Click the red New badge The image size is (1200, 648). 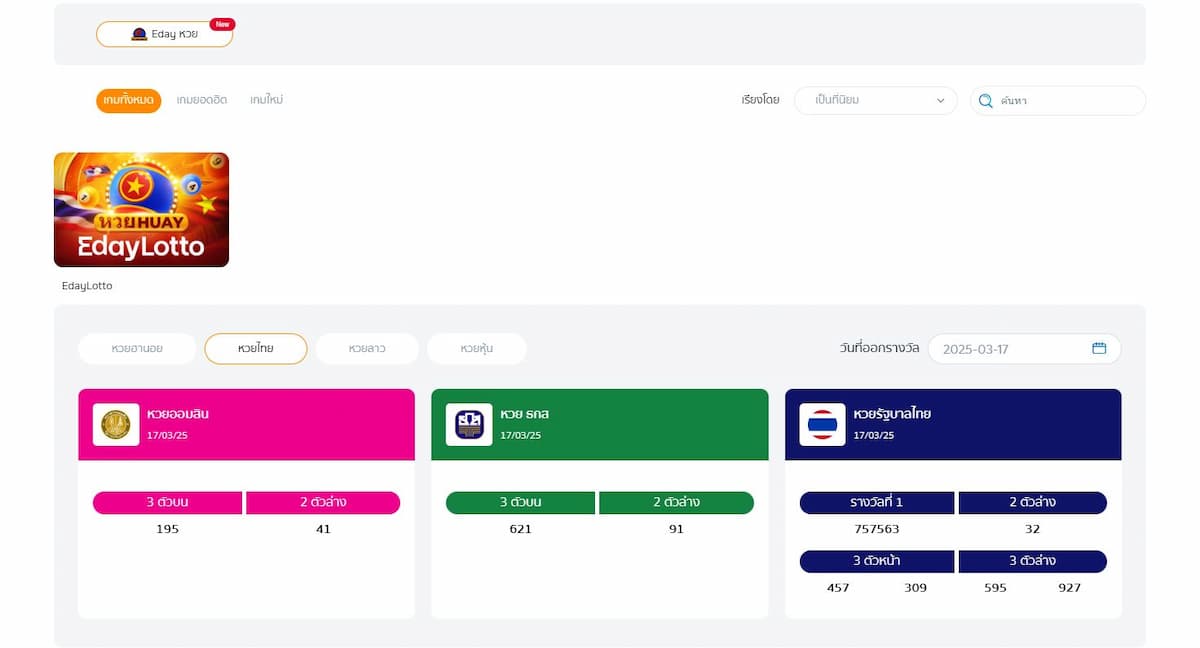point(222,23)
